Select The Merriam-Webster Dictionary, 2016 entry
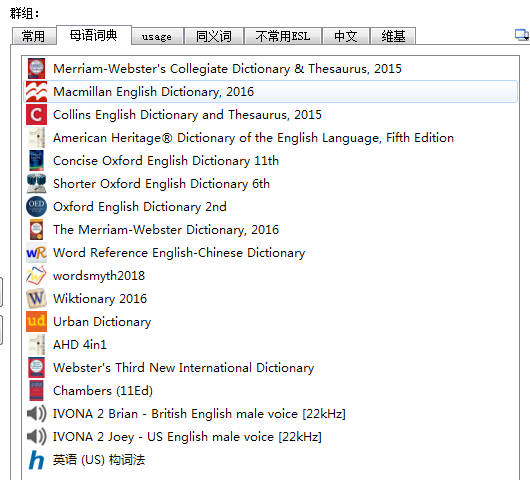 [271, 230]
